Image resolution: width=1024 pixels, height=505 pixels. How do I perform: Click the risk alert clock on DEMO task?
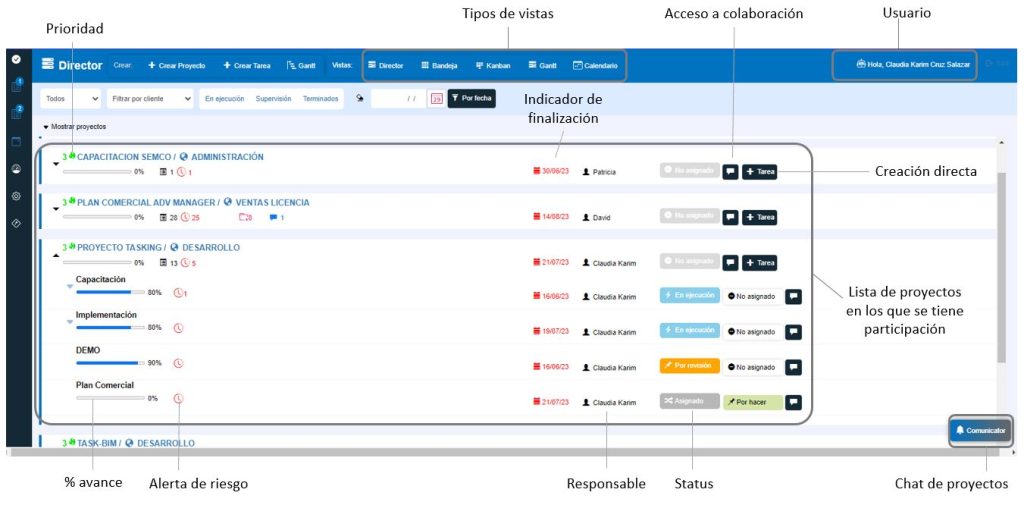click(179, 363)
